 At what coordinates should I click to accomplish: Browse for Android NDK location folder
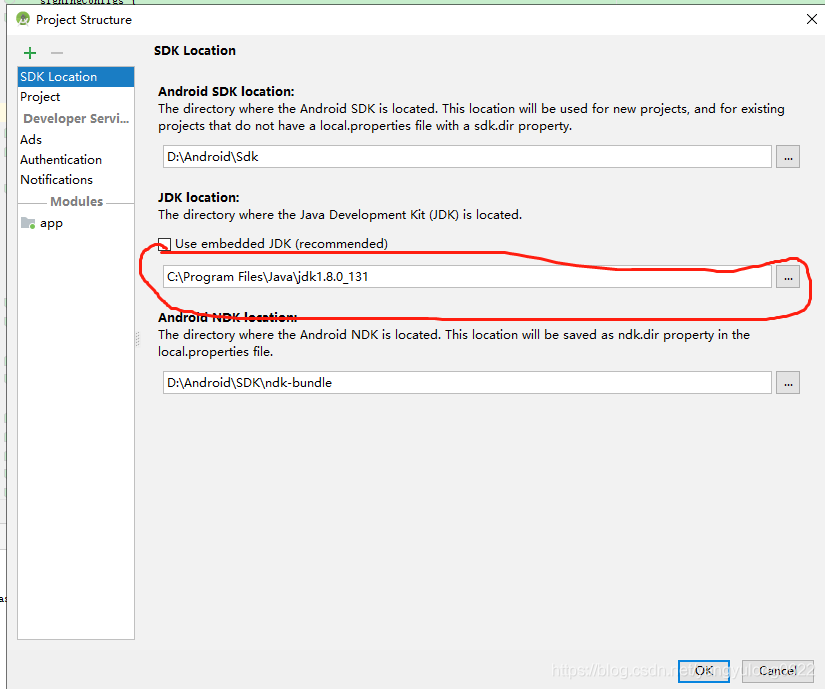[788, 382]
